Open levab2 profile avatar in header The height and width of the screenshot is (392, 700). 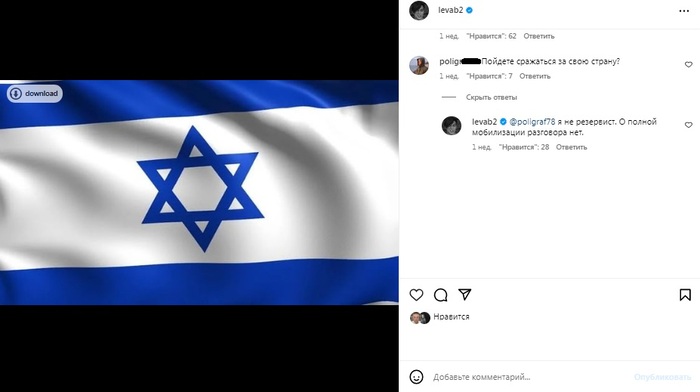[x=419, y=11]
